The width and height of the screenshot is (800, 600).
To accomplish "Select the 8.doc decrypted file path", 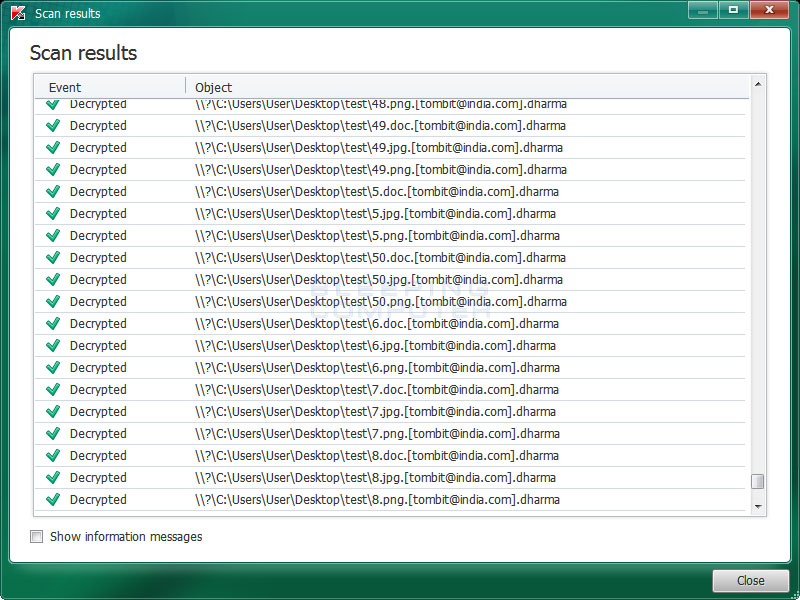I will coord(377,456).
